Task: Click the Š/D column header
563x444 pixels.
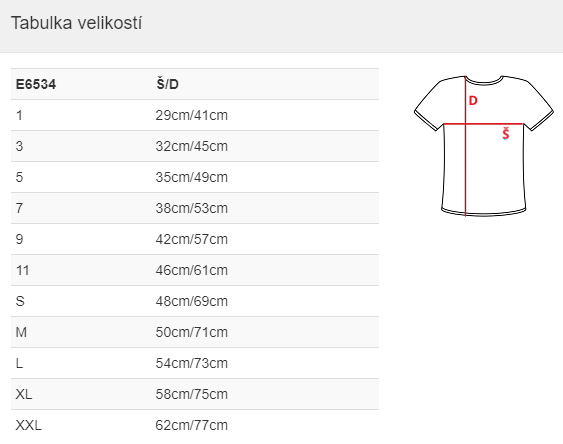Action: click(x=167, y=84)
